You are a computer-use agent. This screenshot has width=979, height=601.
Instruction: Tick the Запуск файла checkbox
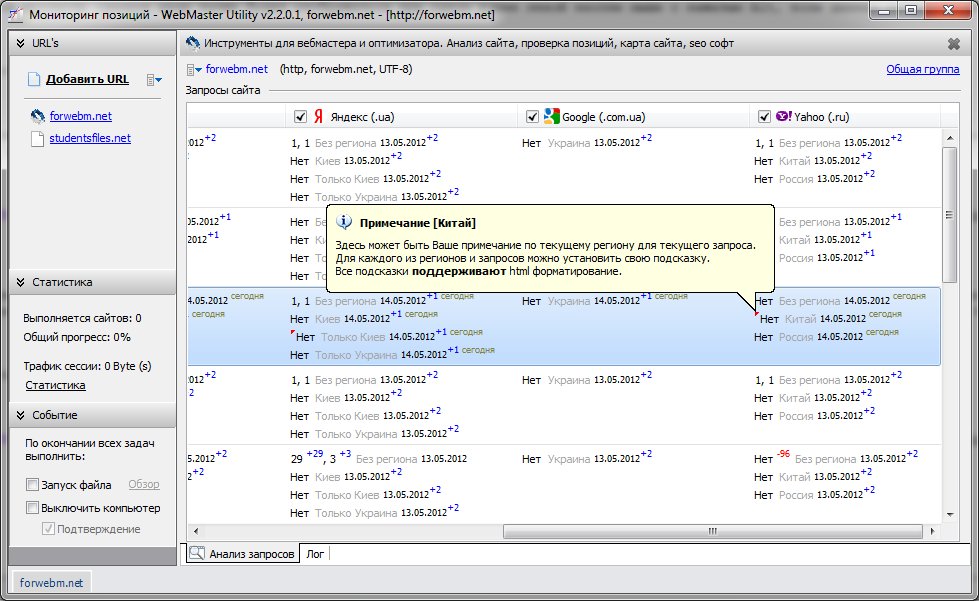(x=32, y=485)
